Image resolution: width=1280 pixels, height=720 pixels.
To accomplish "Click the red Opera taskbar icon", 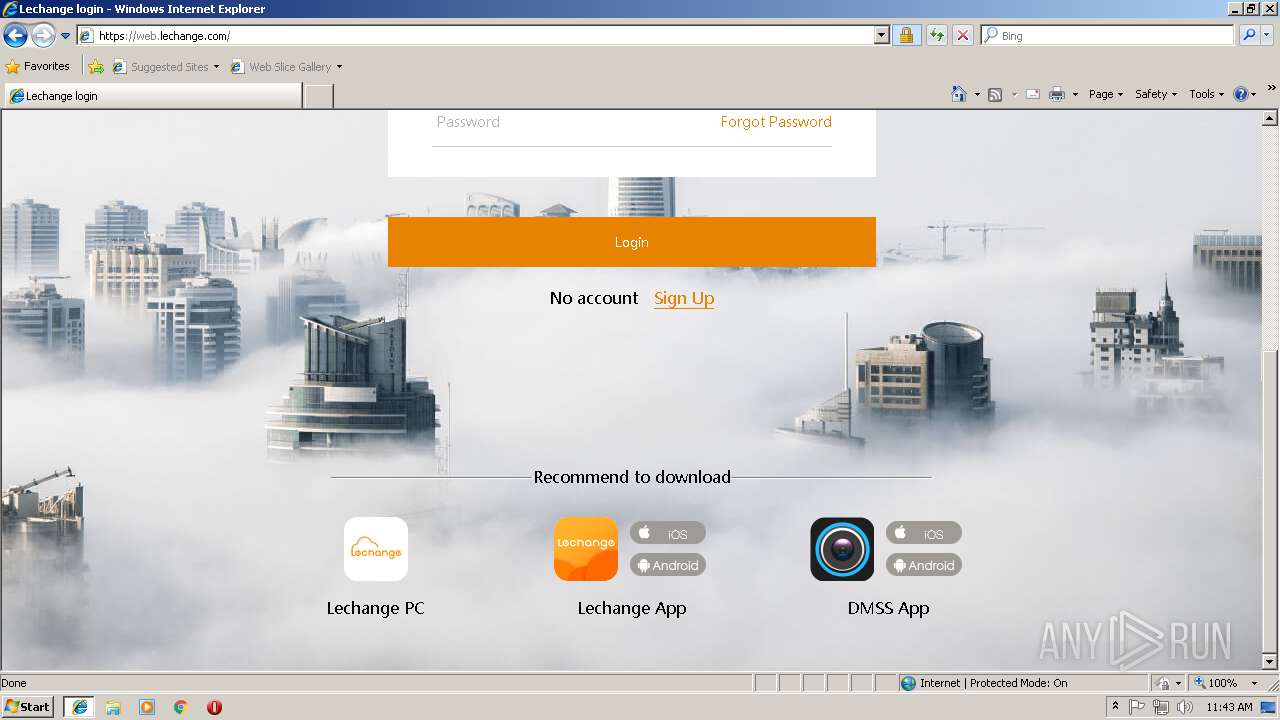I will [214, 707].
